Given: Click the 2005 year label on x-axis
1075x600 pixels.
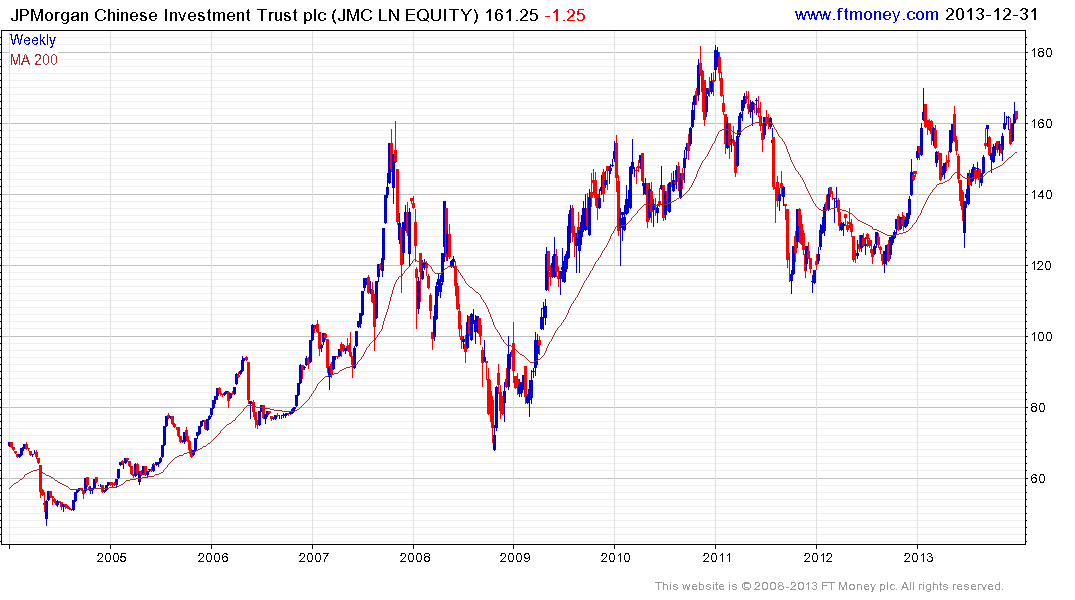Looking at the screenshot, I should pyautogui.click(x=111, y=557).
